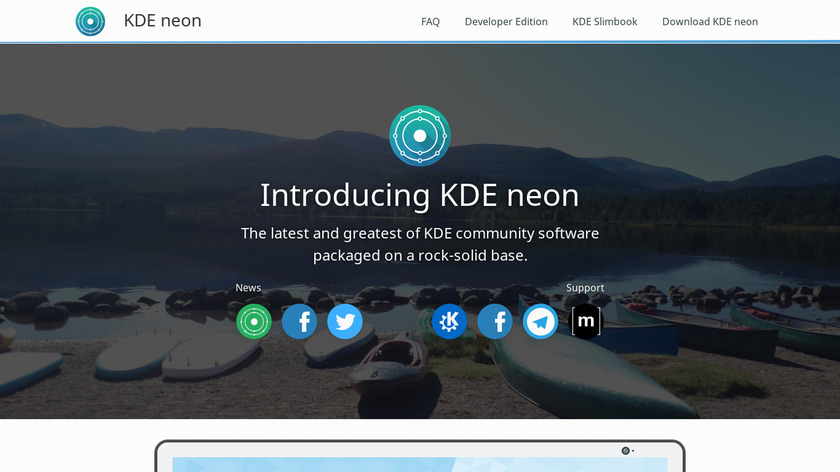840x472 pixels.
Task: Click the tagline about KDE community software
Action: tap(420, 244)
